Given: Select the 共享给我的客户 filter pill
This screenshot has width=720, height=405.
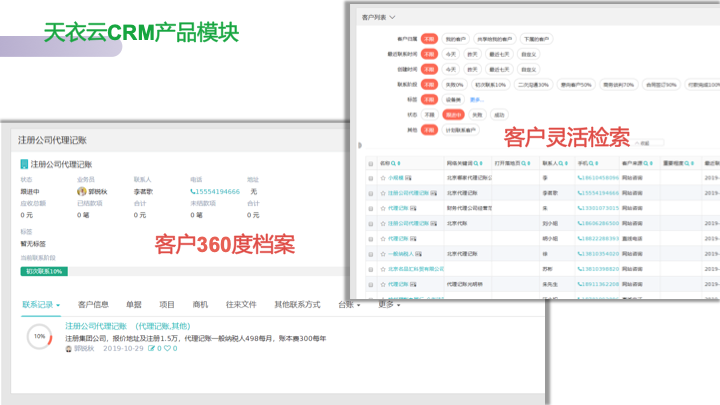Looking at the screenshot, I should 495,39.
